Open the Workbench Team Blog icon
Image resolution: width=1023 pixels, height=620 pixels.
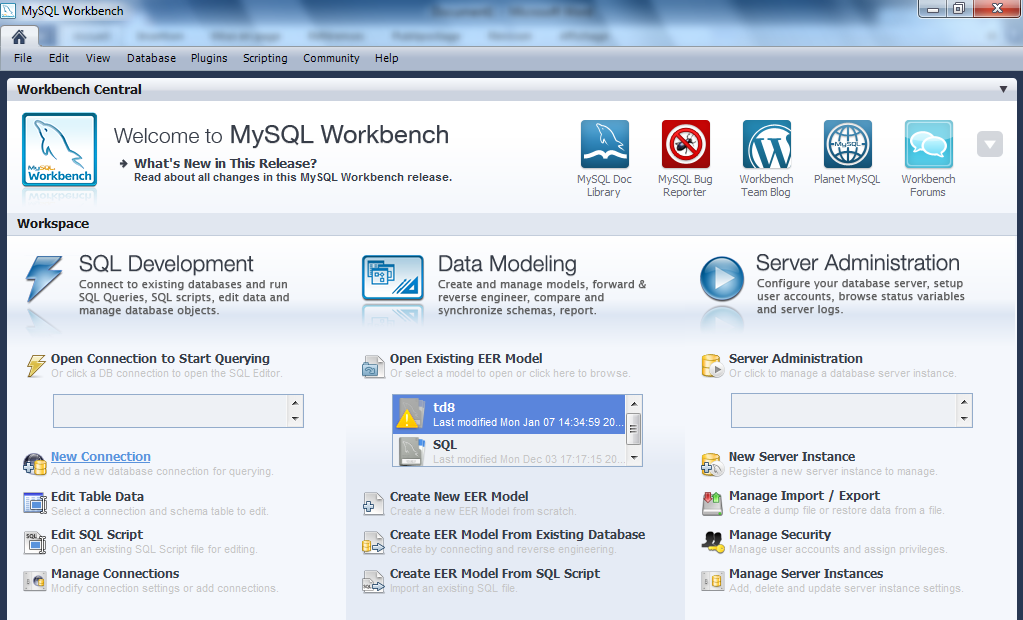pyautogui.click(x=766, y=145)
